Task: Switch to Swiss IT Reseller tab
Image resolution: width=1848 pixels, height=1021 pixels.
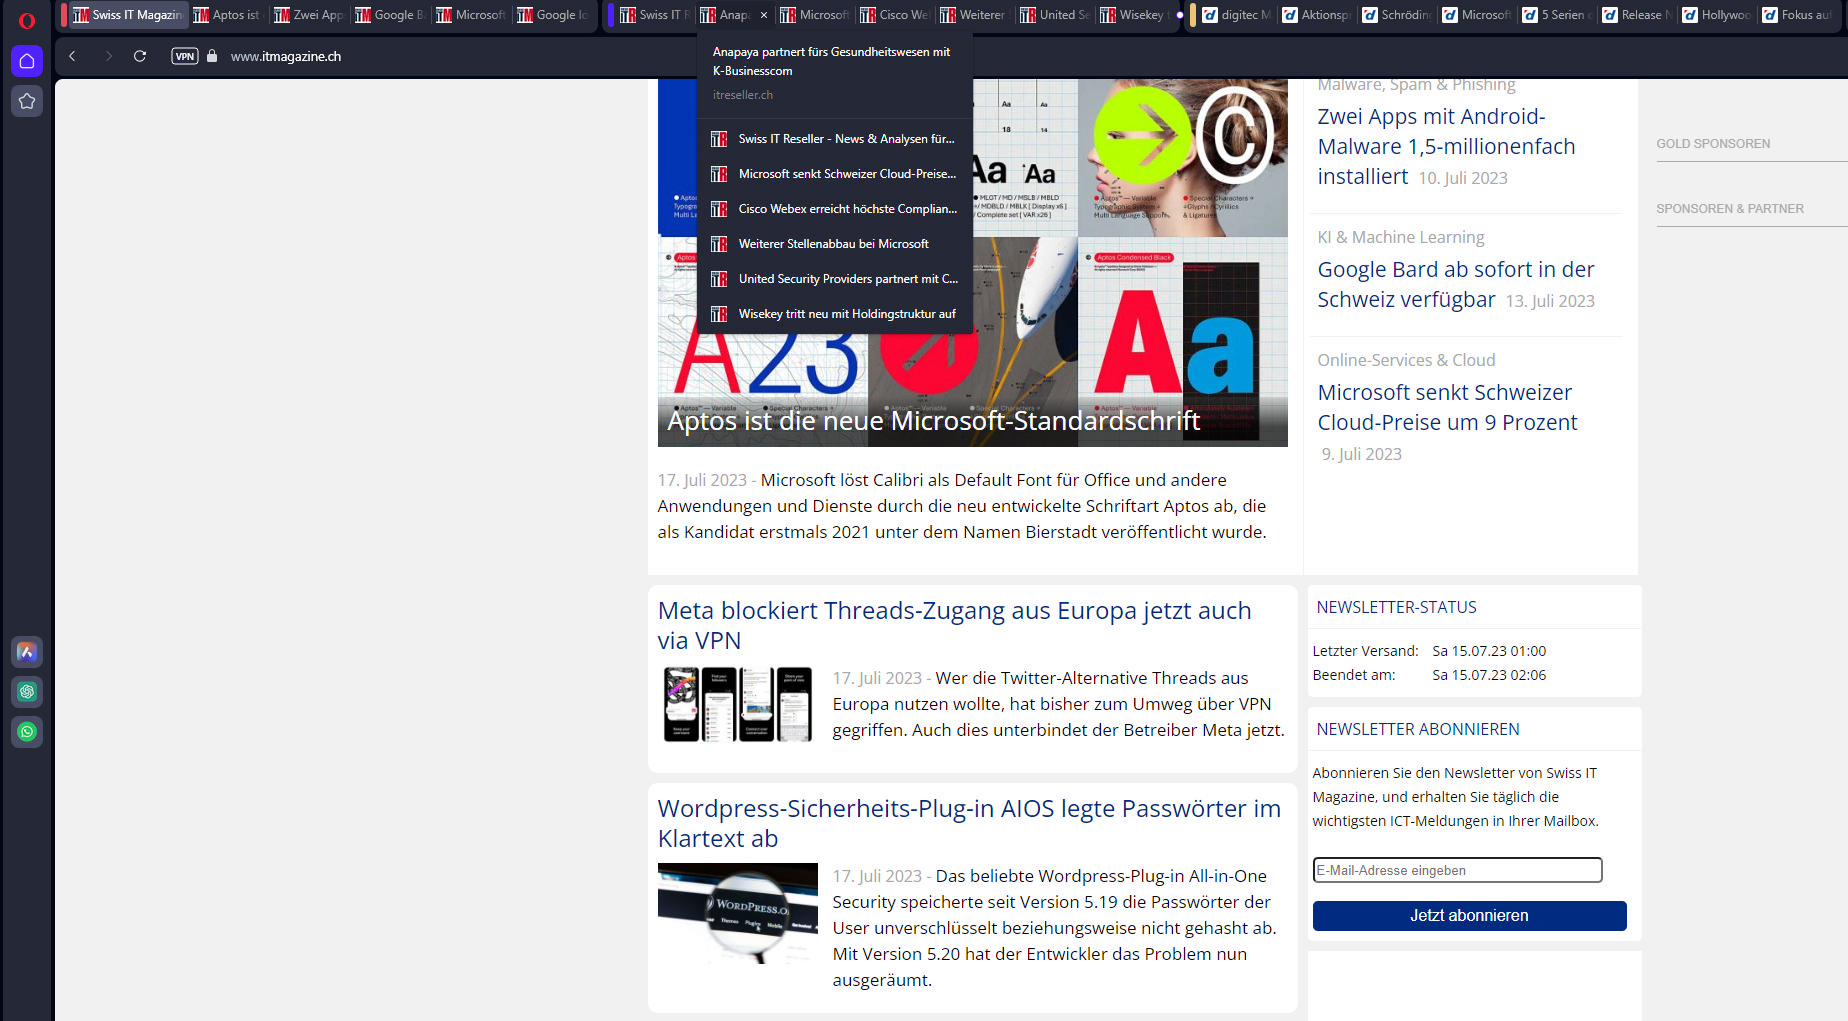Action: (x=655, y=15)
